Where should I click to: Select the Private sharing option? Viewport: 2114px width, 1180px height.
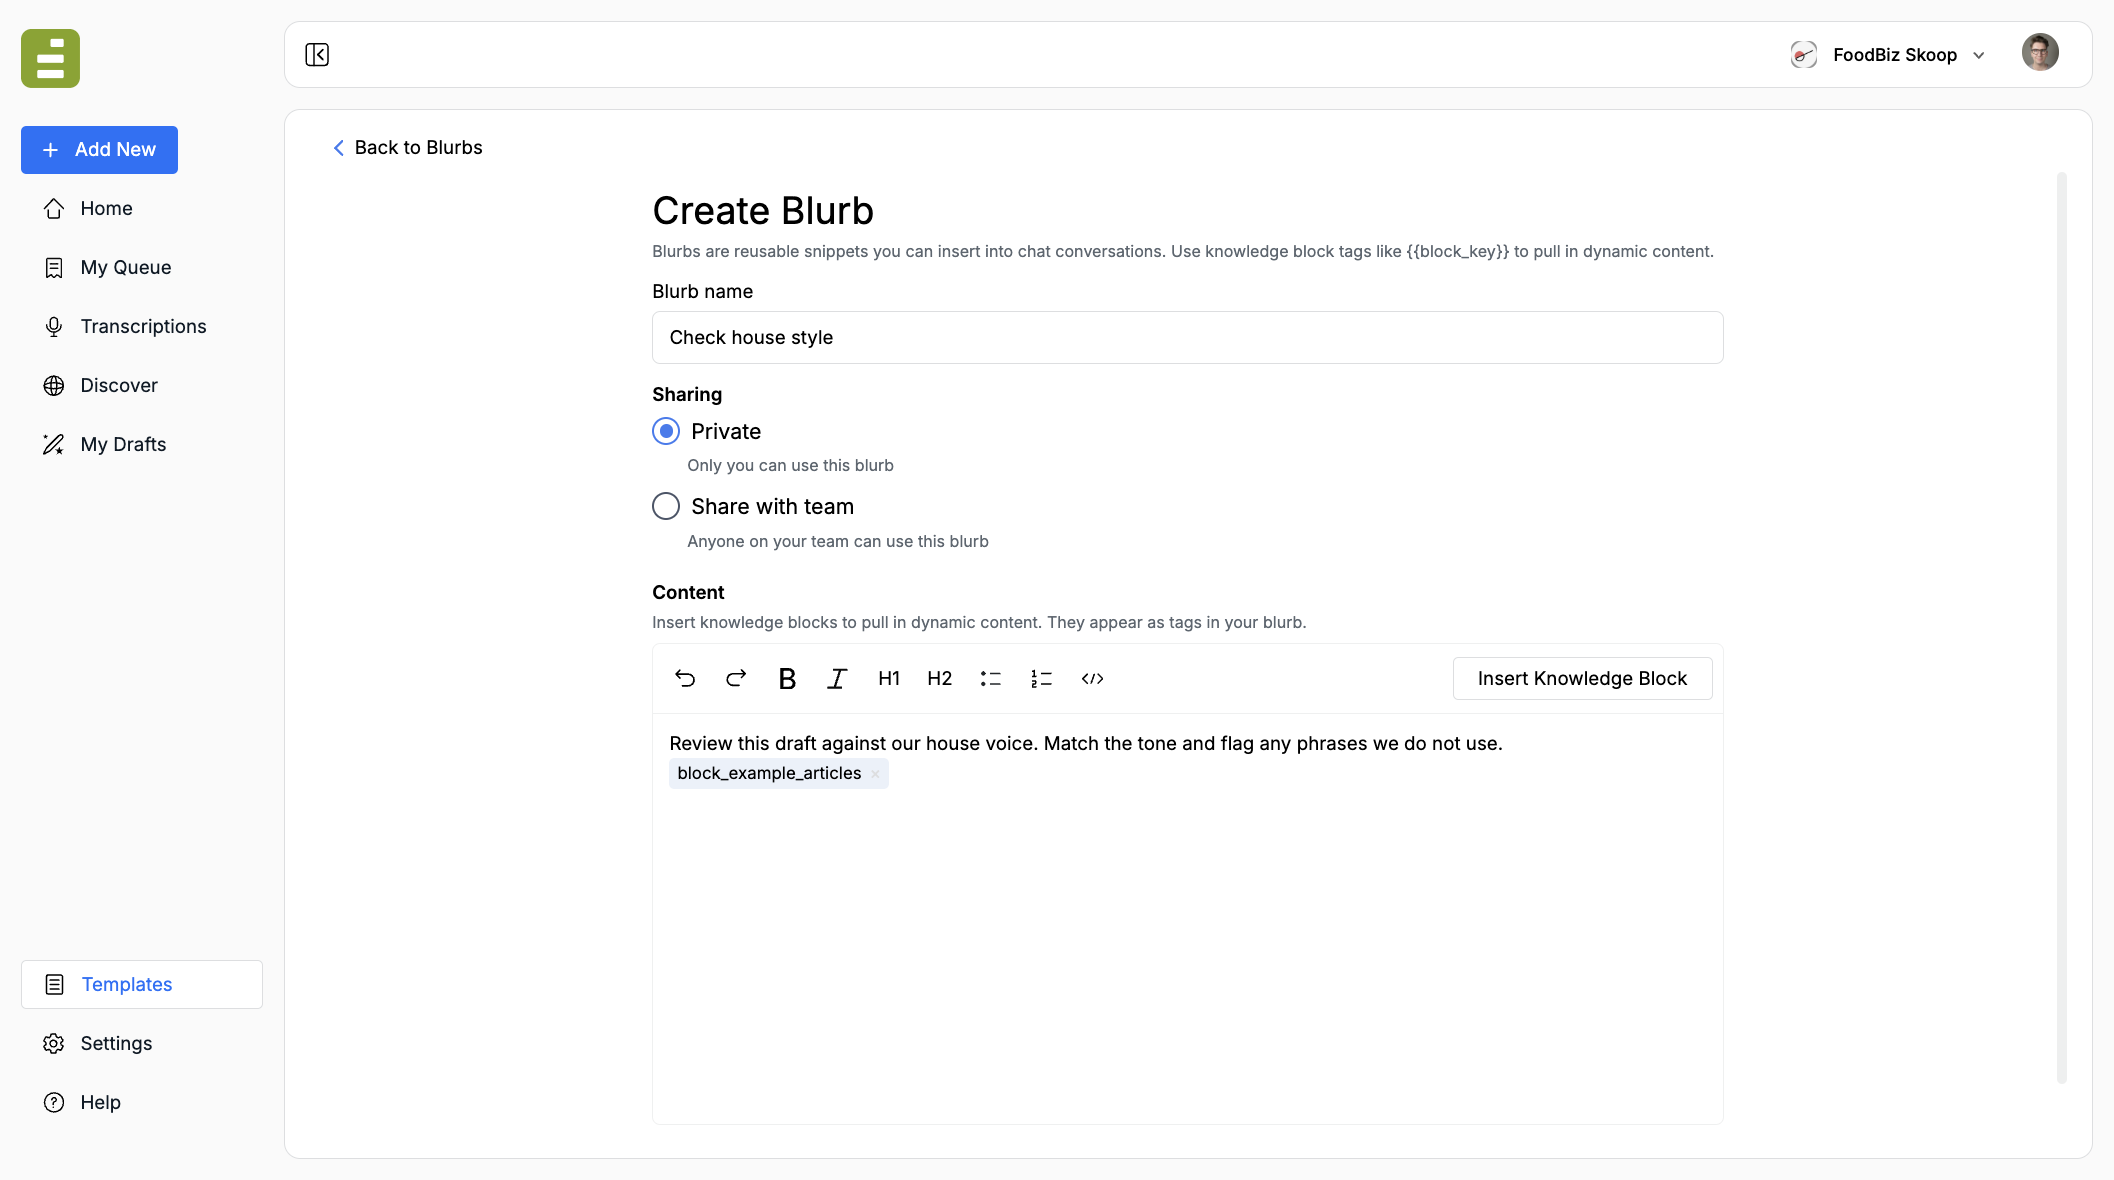666,431
